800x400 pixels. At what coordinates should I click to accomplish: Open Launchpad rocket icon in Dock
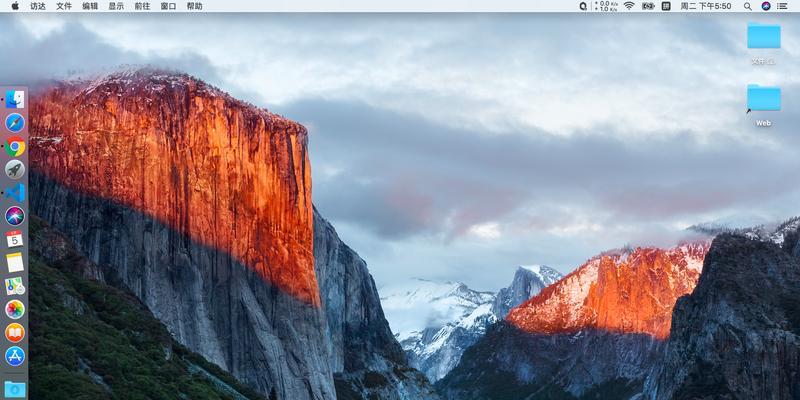point(15,169)
